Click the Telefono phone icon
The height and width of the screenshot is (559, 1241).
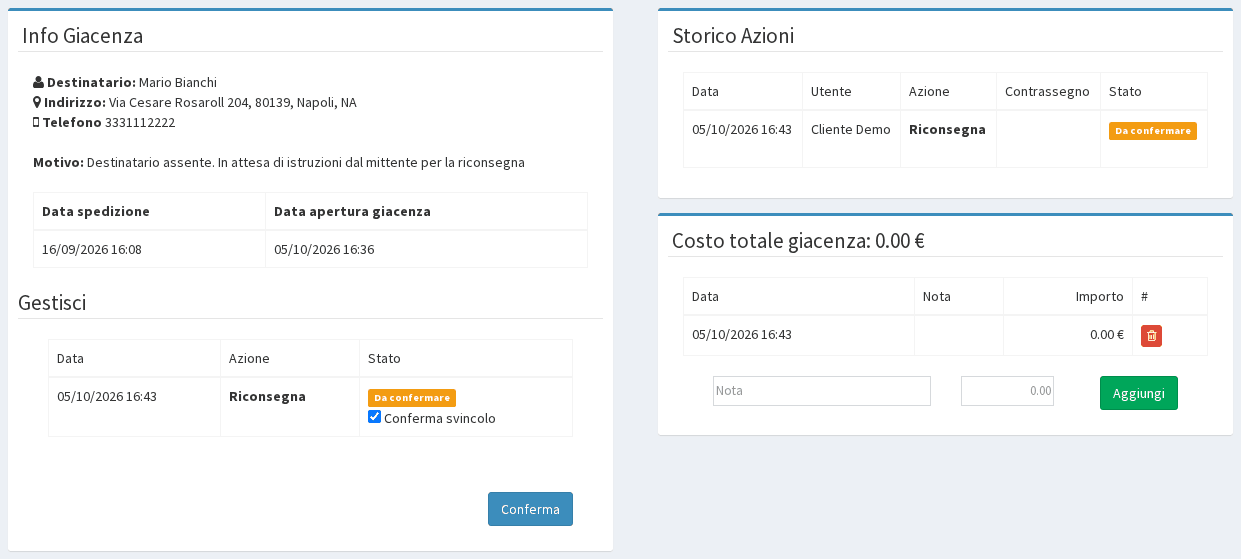(36, 122)
